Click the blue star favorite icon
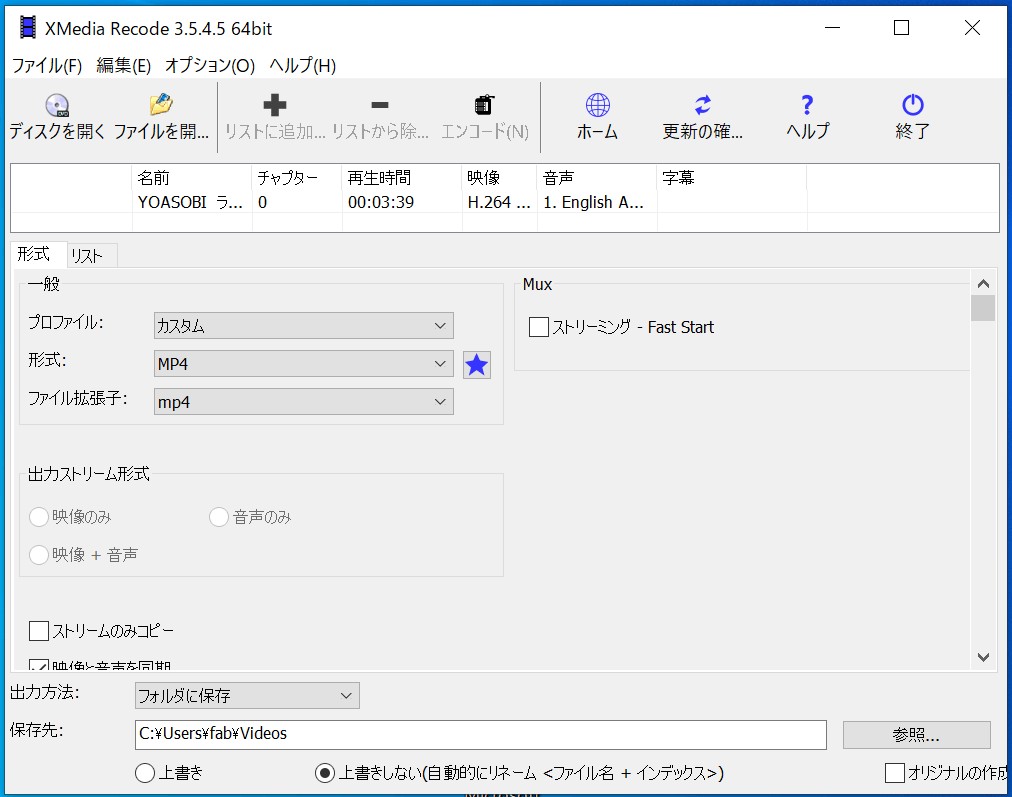The width and height of the screenshot is (1012, 797). pyautogui.click(x=477, y=365)
